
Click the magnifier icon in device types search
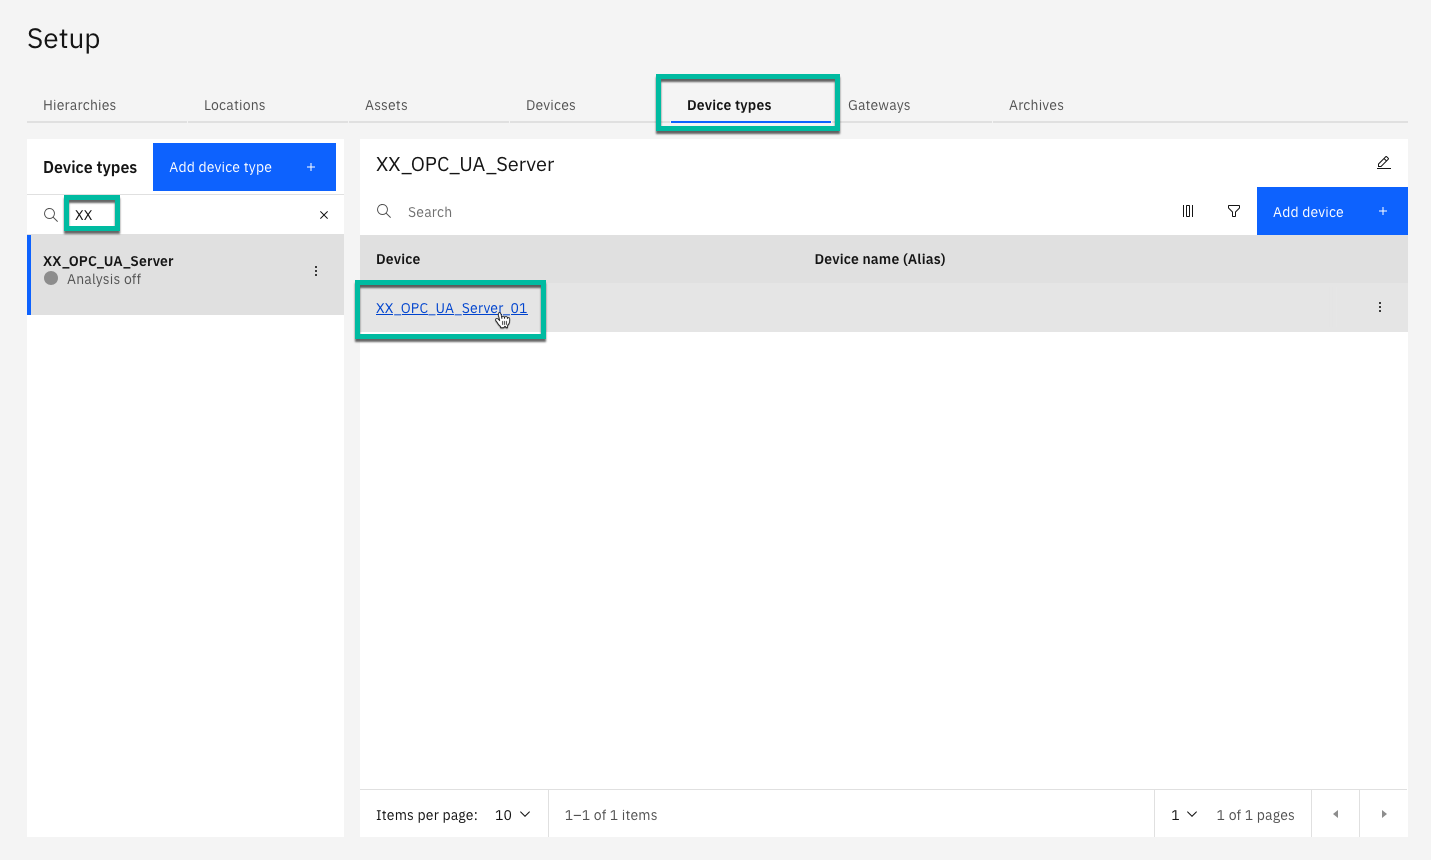point(50,215)
